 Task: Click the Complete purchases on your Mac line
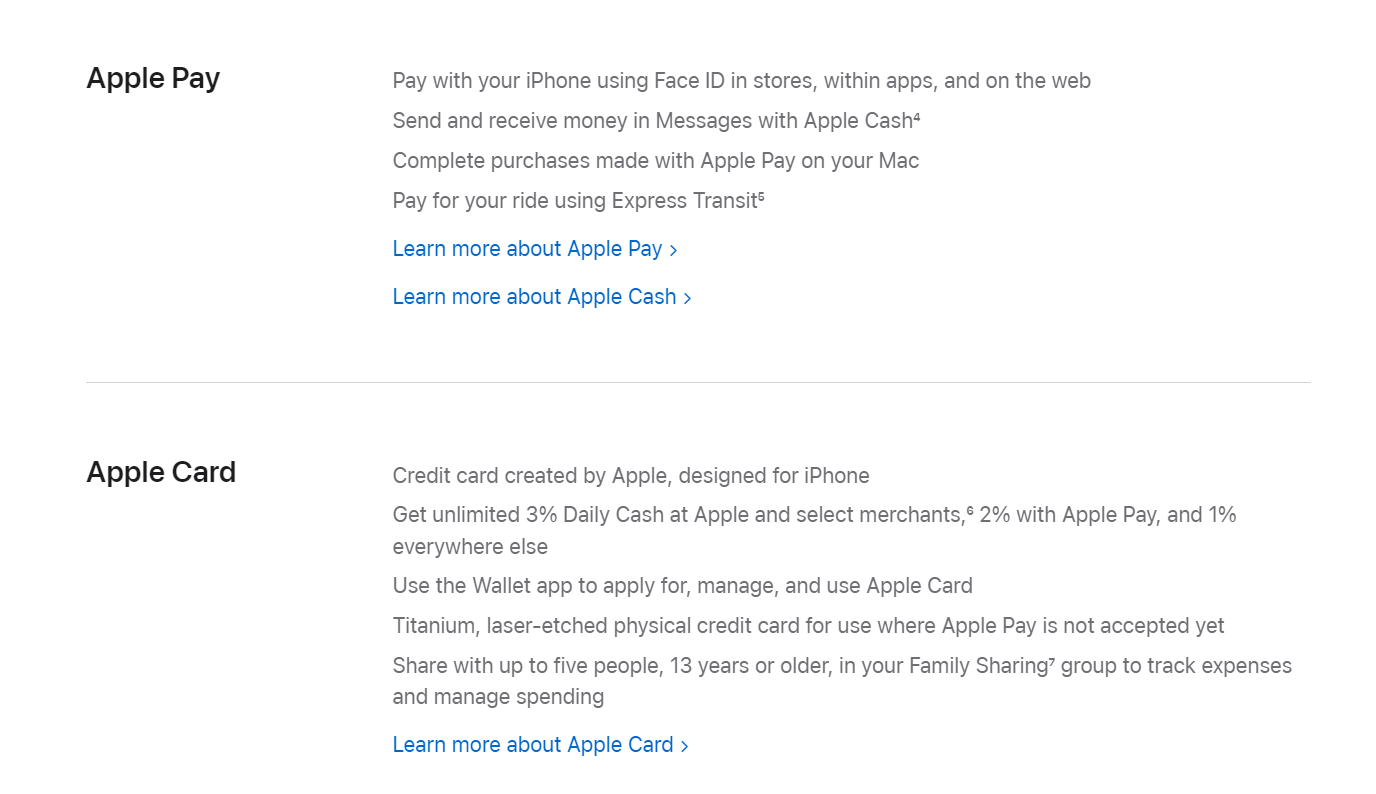[x=656, y=161]
